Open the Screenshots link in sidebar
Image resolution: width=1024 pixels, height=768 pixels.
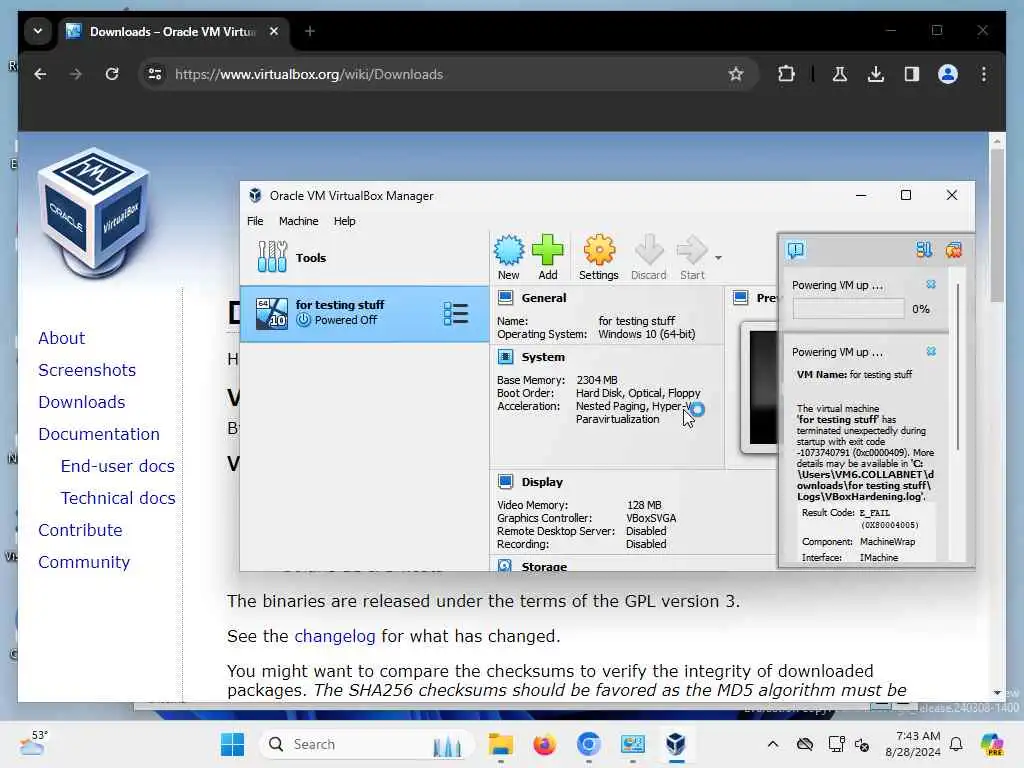coord(87,370)
